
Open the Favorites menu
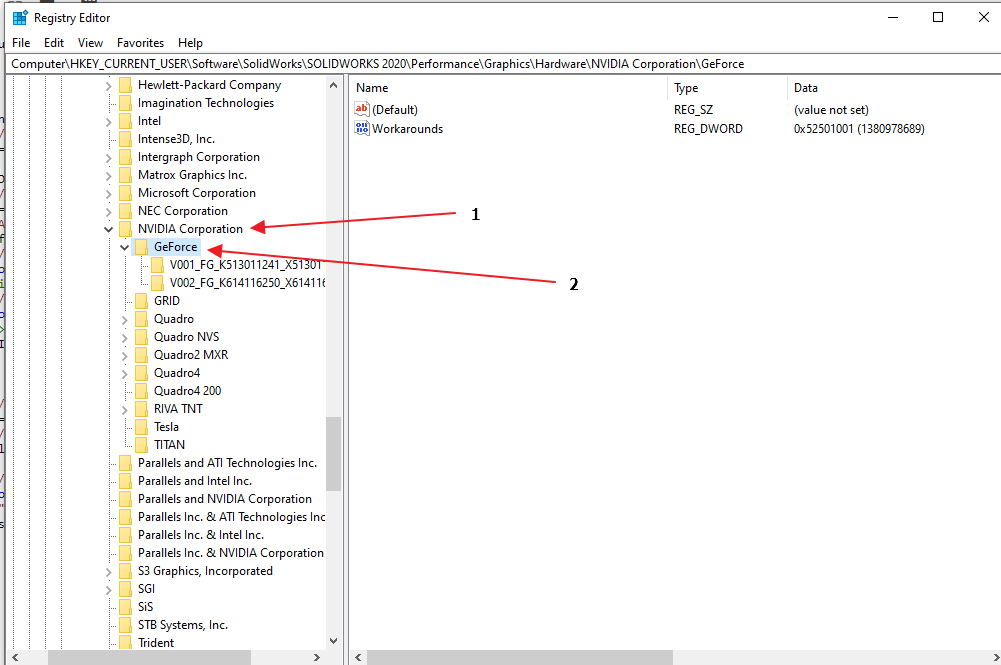click(139, 42)
